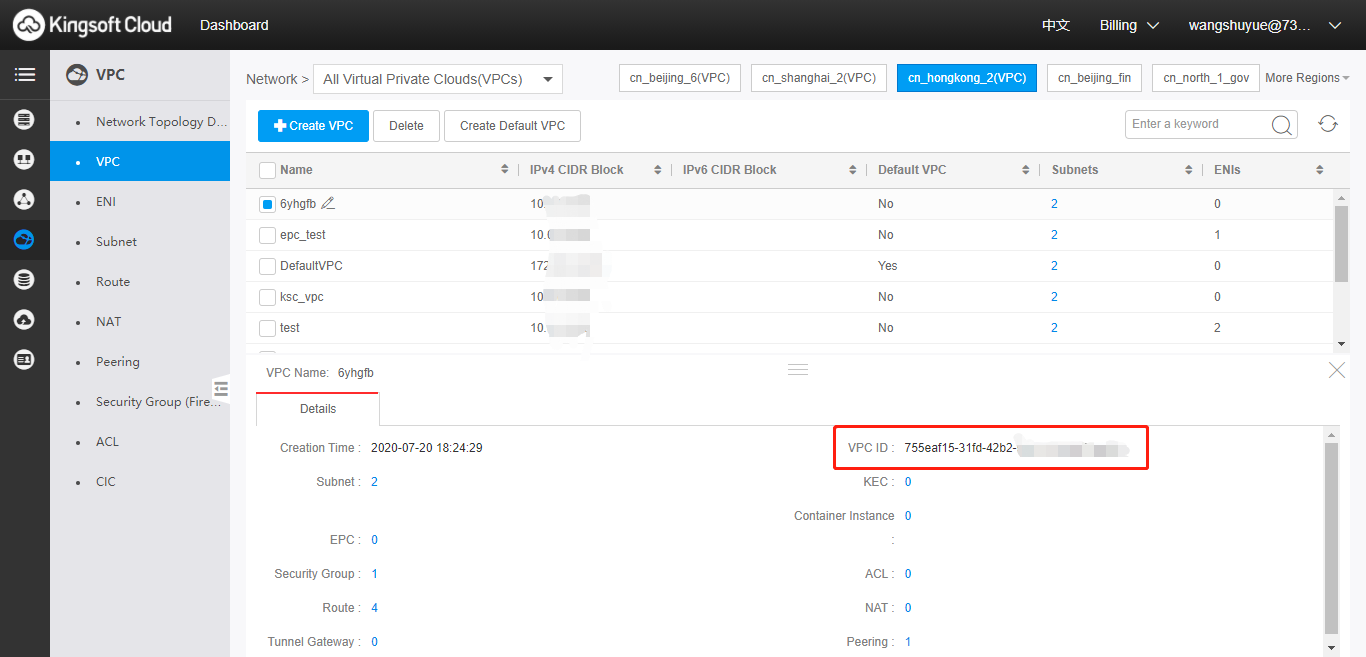
Task: Open ENI in sidebar menu
Action: point(140,201)
